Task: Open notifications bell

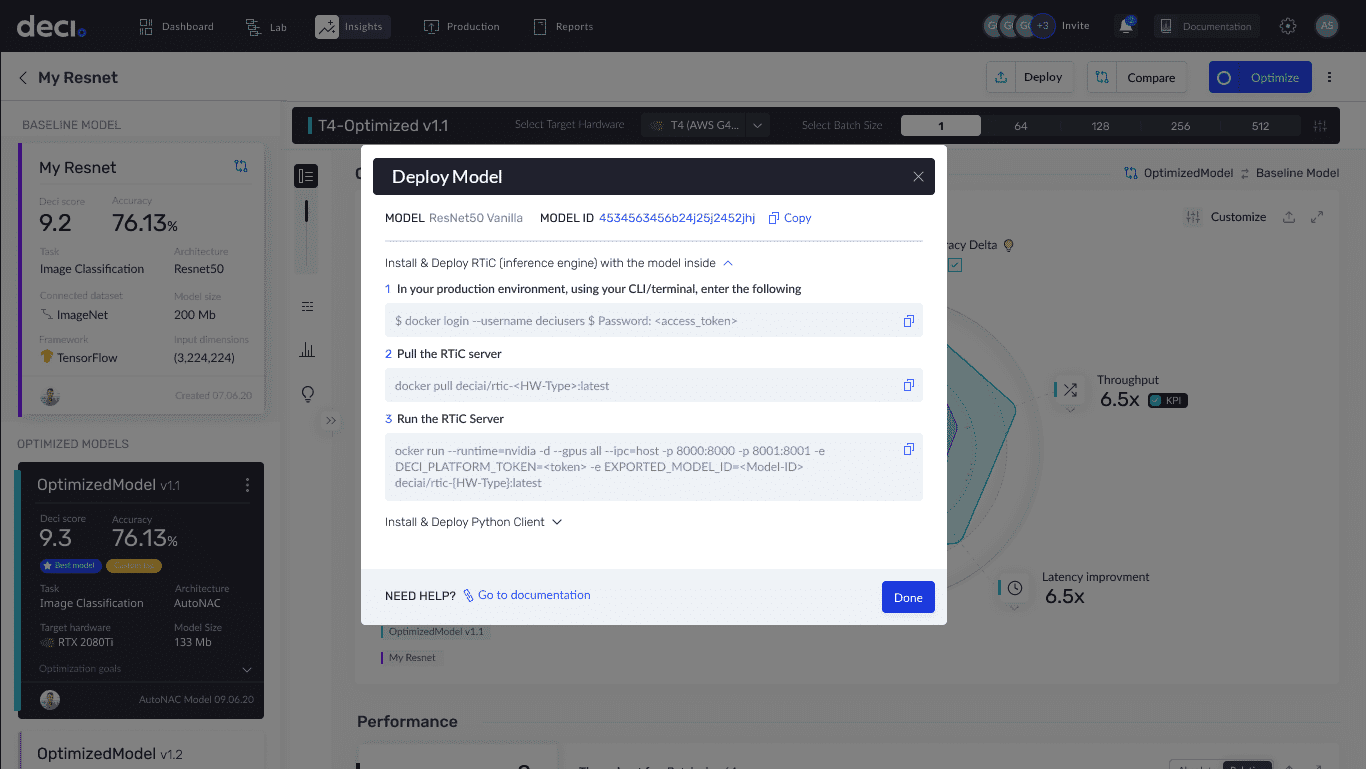Action: pyautogui.click(x=1127, y=26)
